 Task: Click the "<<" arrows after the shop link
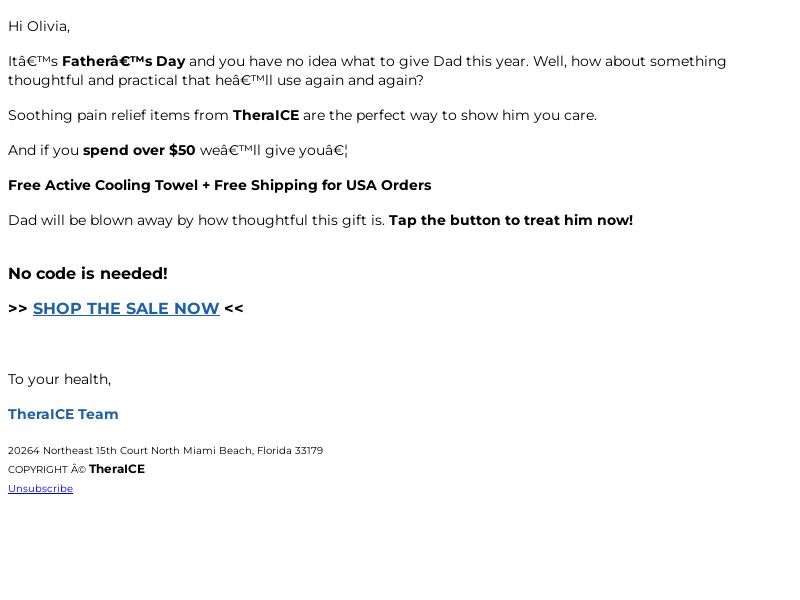coord(234,309)
